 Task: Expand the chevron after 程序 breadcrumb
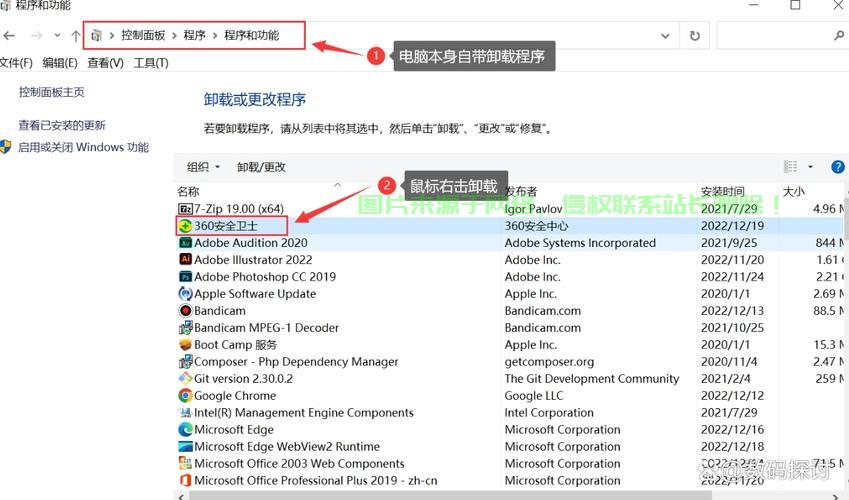coord(215,36)
